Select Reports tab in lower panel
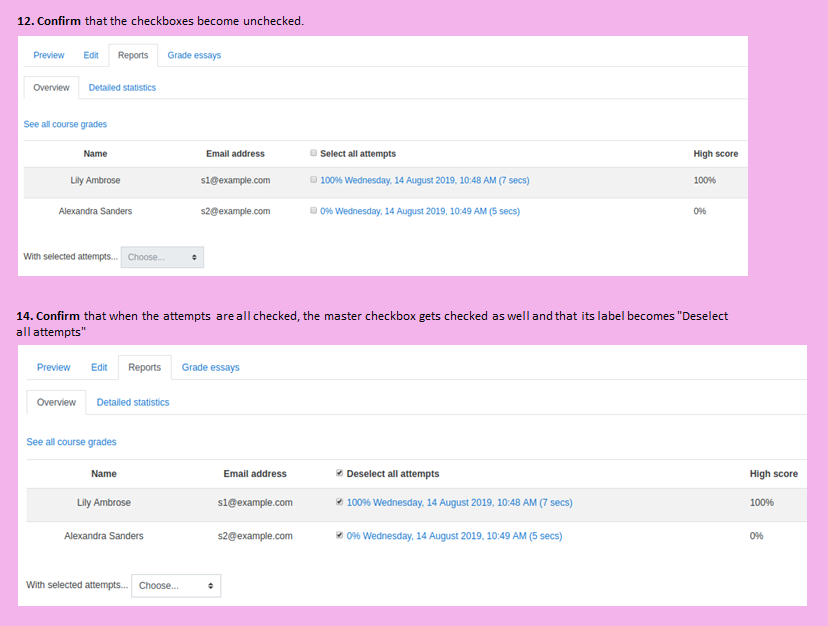The image size is (828, 626). 145,367
